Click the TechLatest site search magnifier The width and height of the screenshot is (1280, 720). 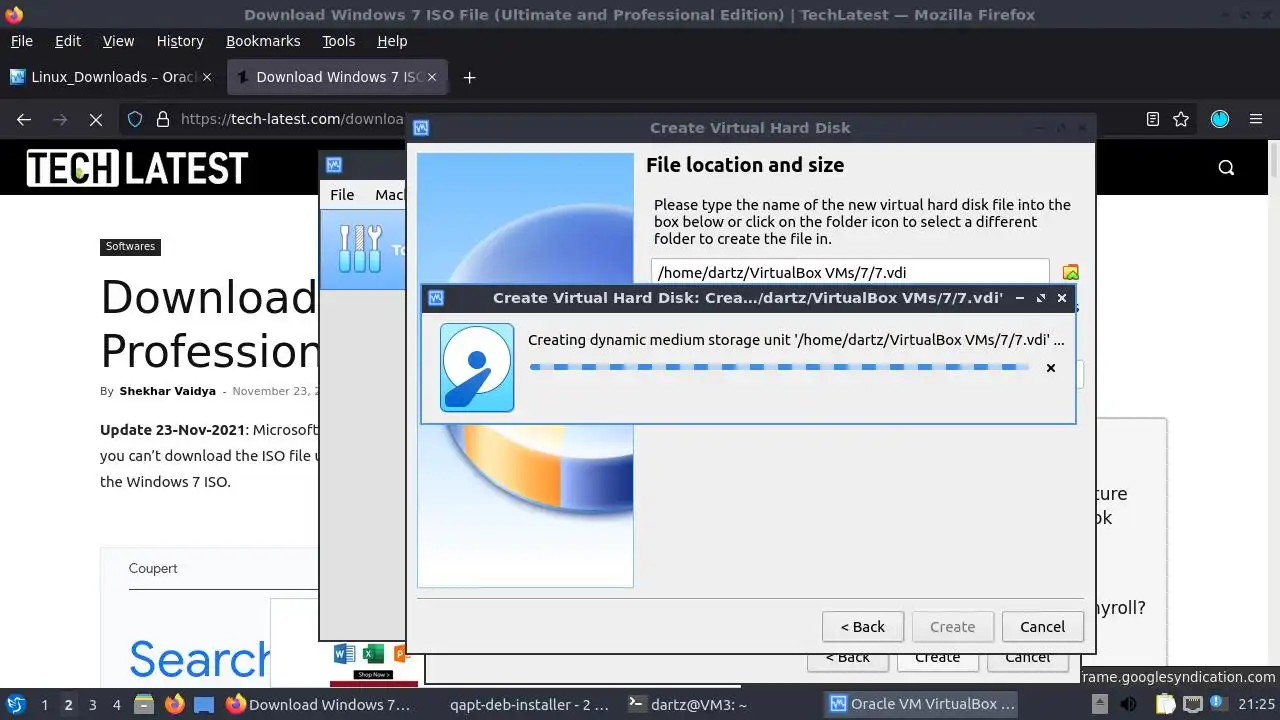1227,167
